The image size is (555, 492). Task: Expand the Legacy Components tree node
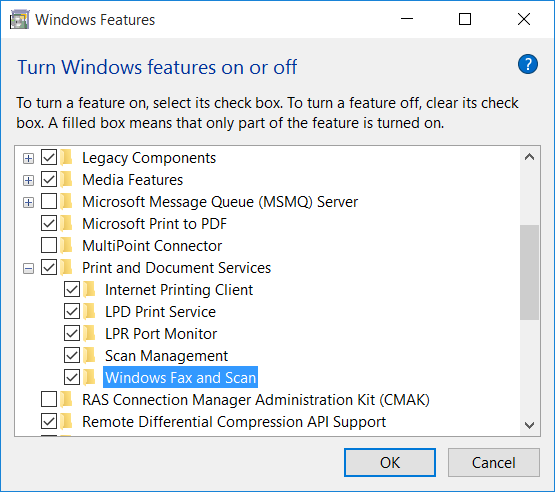pyautogui.click(x=28, y=158)
